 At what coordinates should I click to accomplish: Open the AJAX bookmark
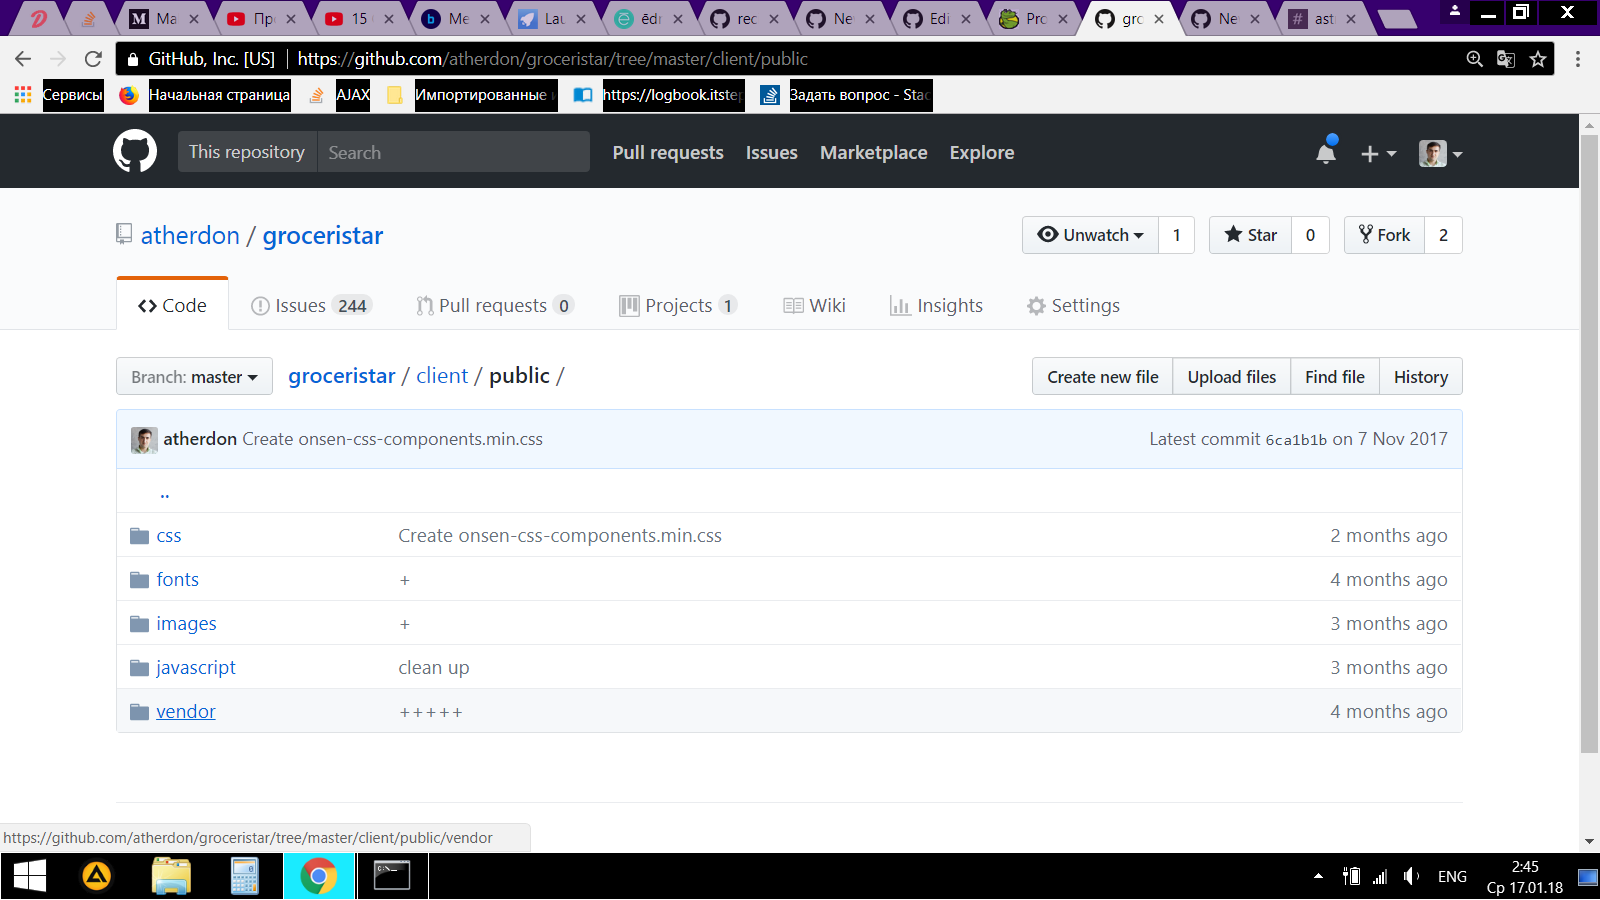pyautogui.click(x=339, y=95)
